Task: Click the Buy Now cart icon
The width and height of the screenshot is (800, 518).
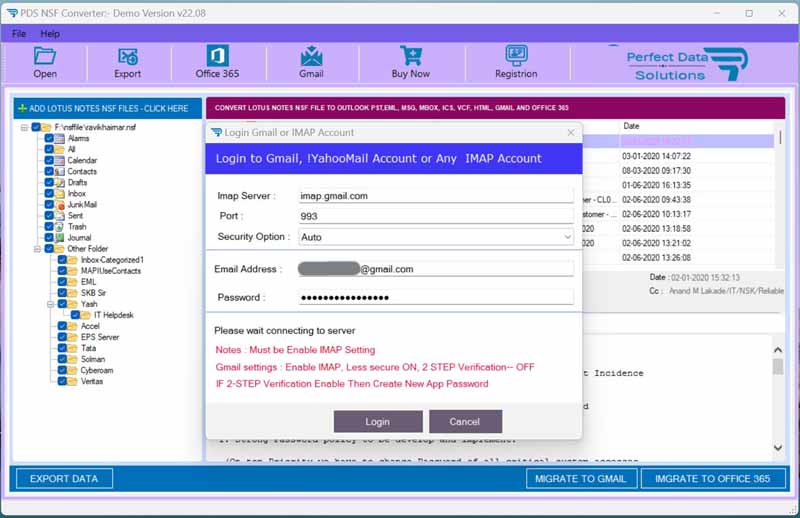Action: 411,56
